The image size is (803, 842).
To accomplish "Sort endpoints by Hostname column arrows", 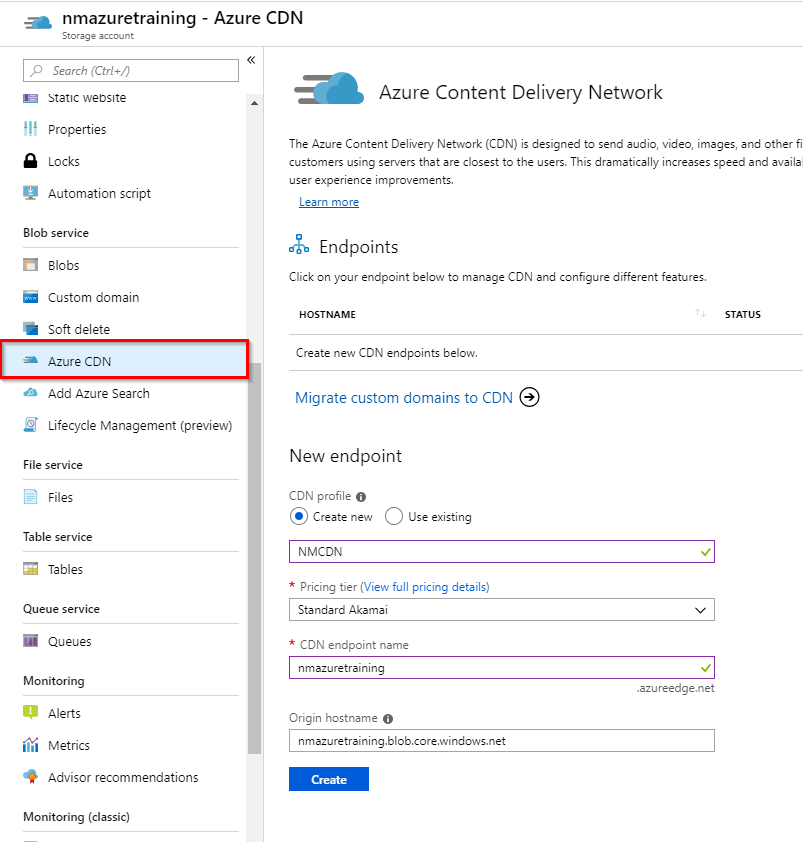I will (x=700, y=314).
